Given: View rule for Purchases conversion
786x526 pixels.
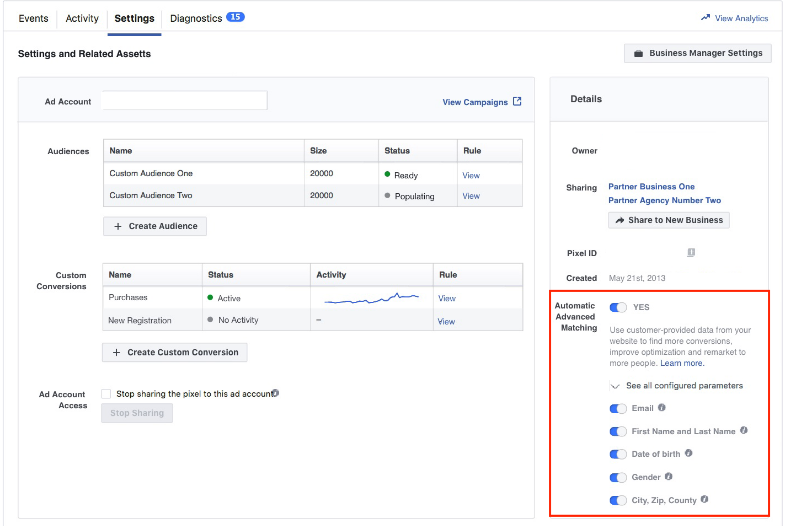Looking at the screenshot, I should 447,298.
